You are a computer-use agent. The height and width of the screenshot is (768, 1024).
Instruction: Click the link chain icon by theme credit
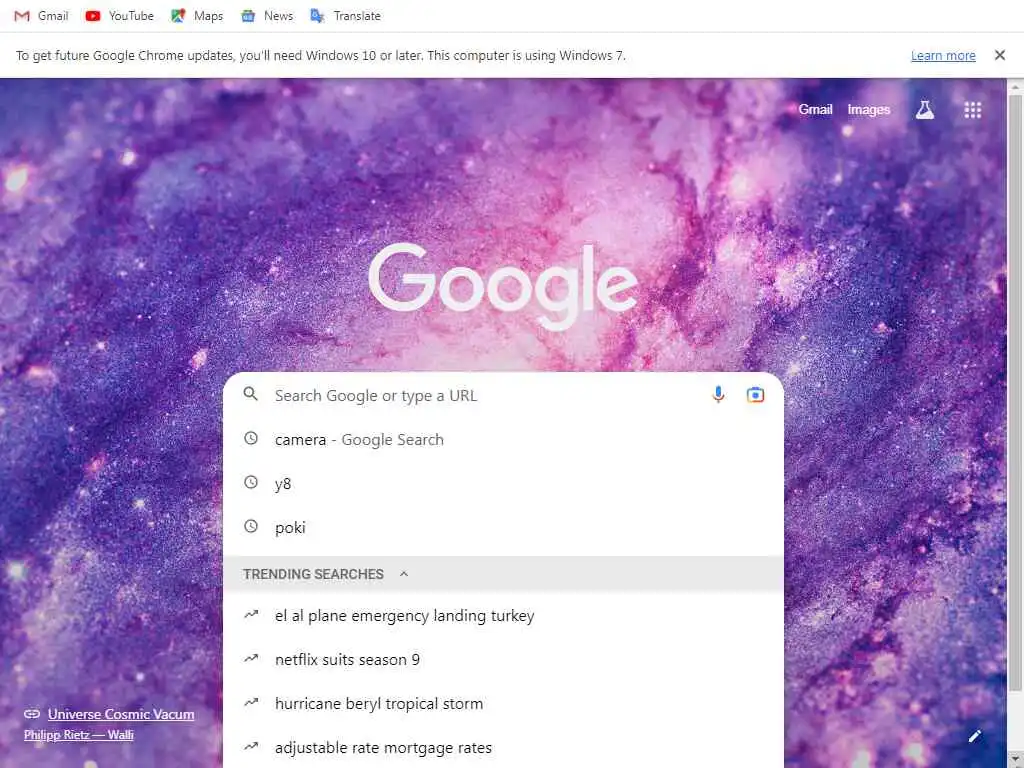point(32,714)
